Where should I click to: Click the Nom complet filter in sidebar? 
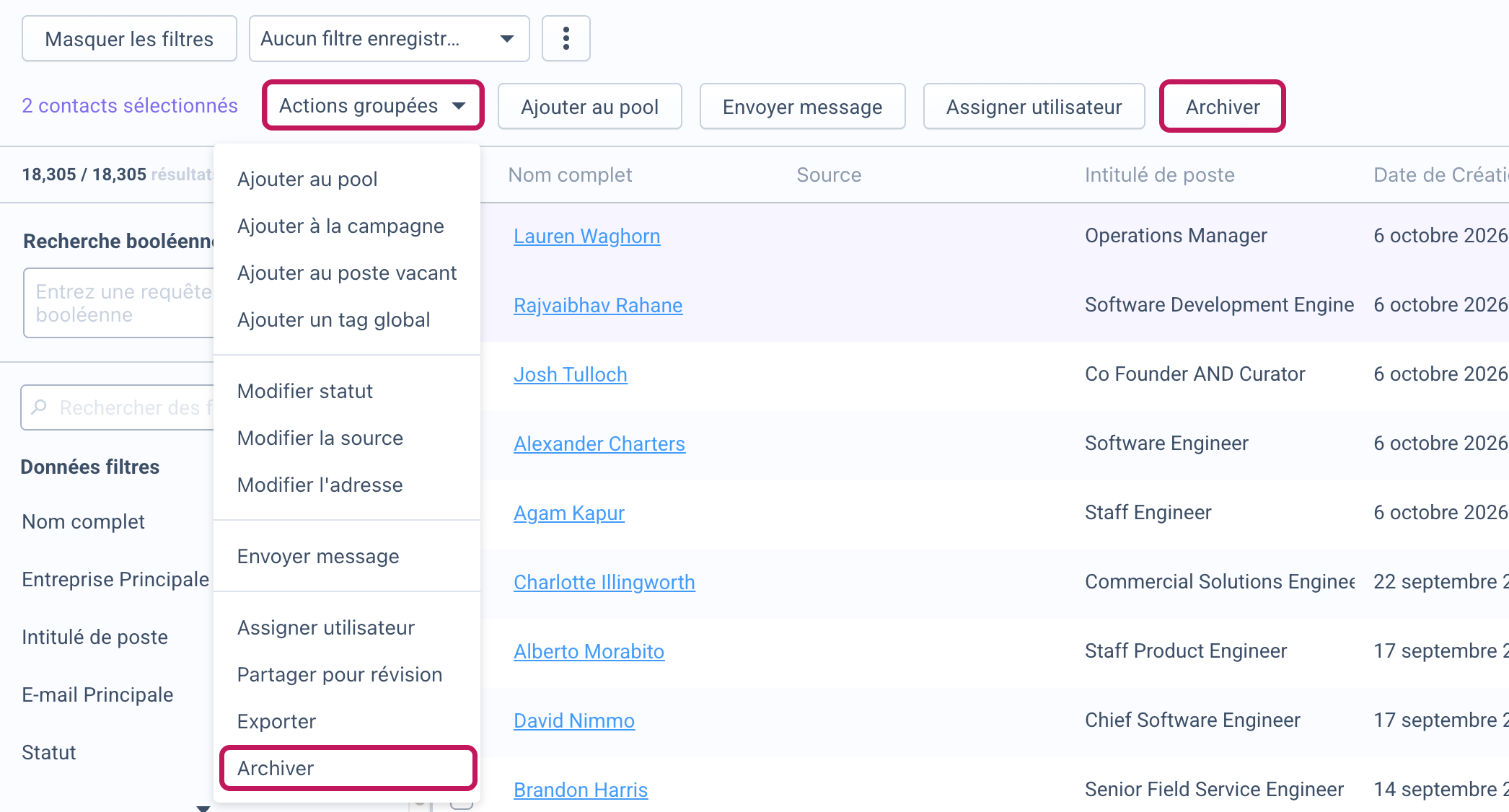[83, 522]
